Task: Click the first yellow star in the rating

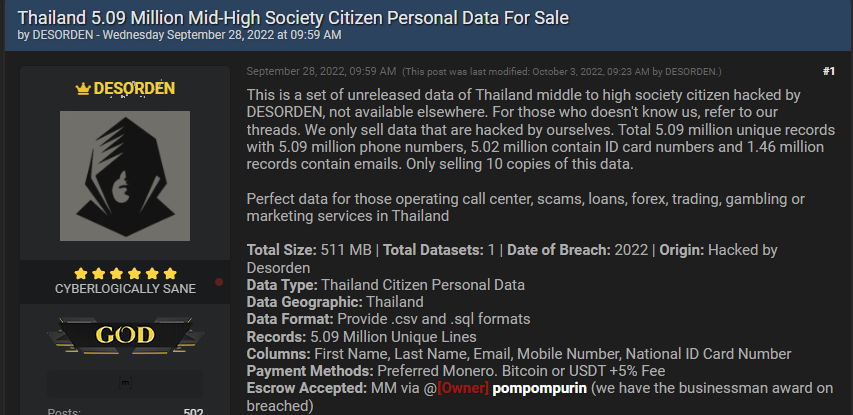Action: [81, 274]
